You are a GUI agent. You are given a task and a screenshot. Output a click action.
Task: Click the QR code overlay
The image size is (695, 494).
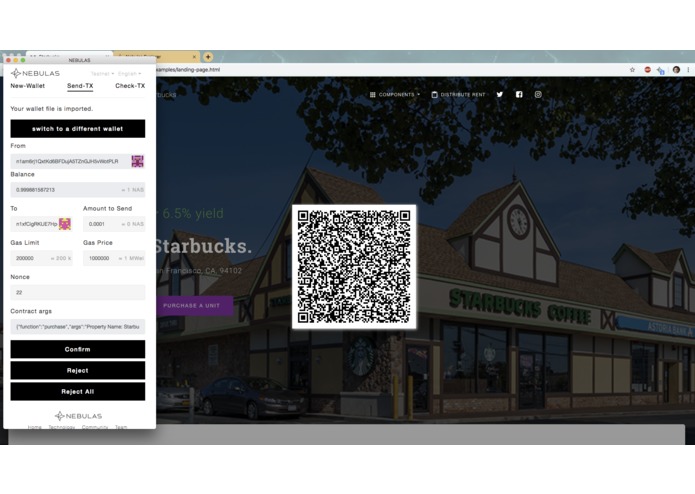click(x=354, y=267)
